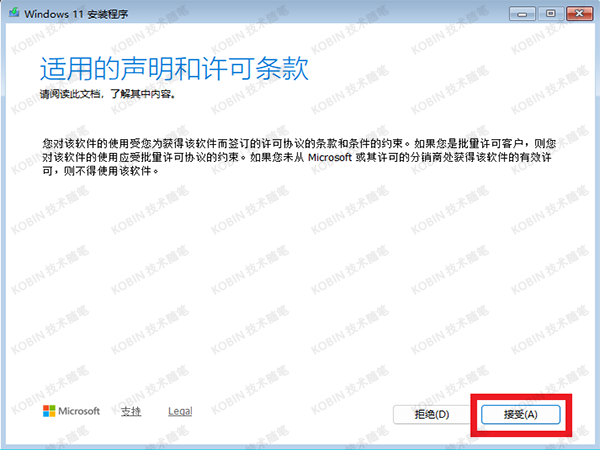Image resolution: width=600 pixels, height=450 pixels.
Task: Click the Microsoft logo
Action: tap(71, 411)
